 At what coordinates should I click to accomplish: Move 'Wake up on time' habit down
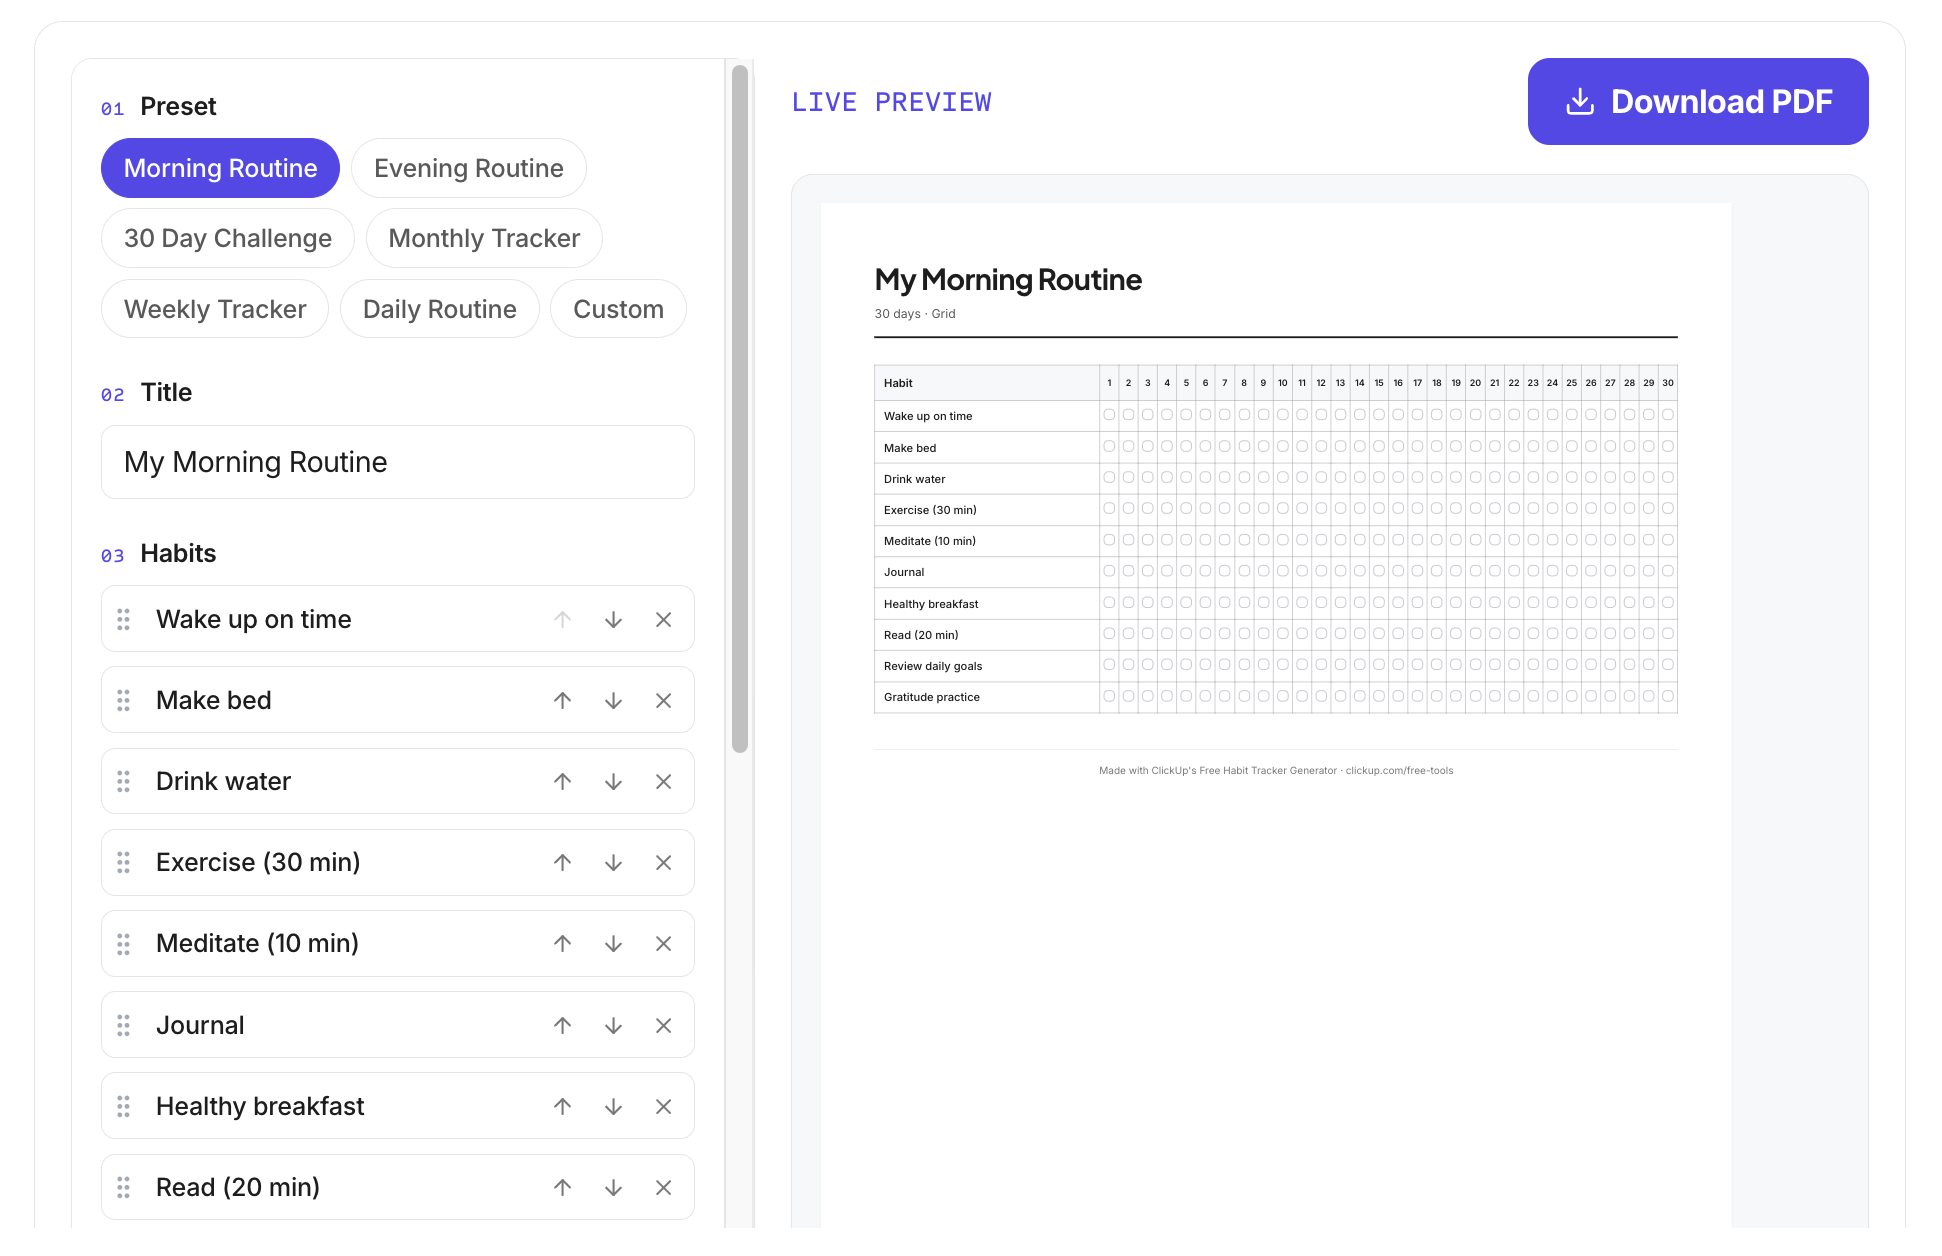tap(614, 620)
